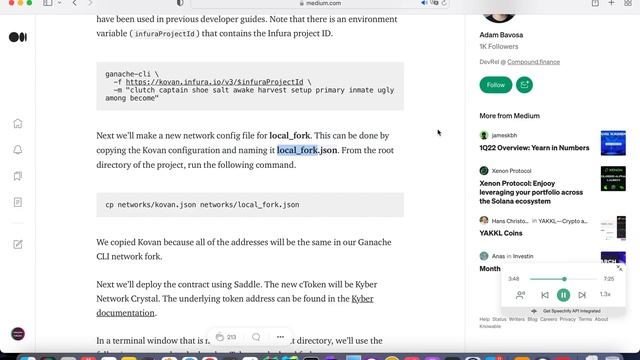Viewport: 640px width, 360px height.
Task: Seek the Speechify progress slider
Action: (563, 279)
